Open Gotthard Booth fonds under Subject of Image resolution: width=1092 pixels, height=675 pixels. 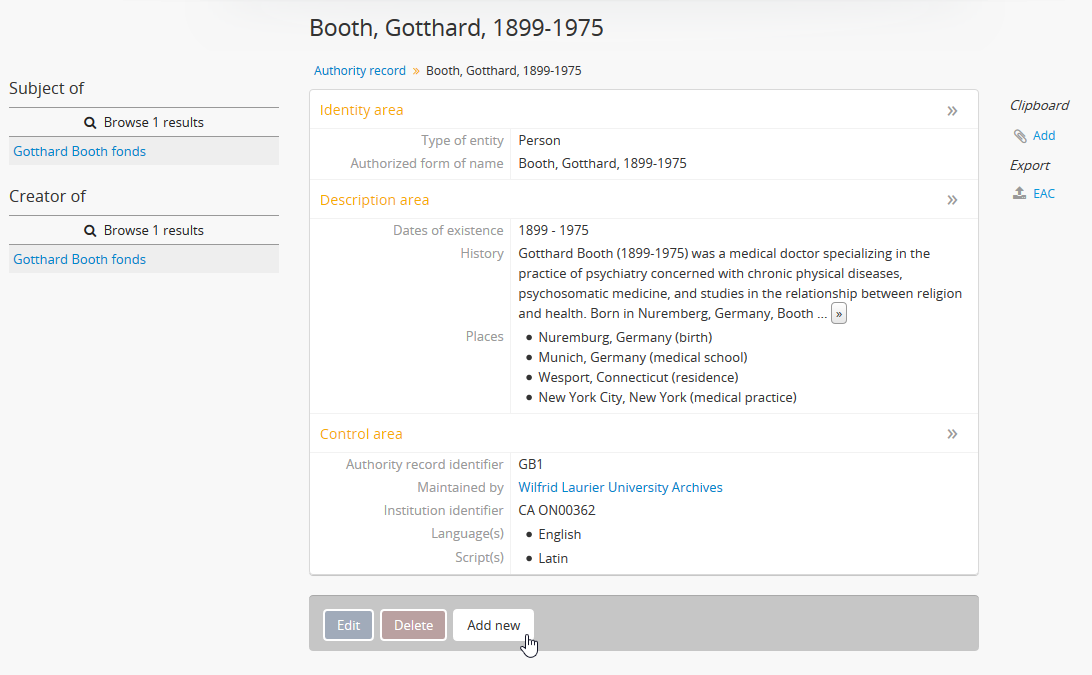(80, 152)
